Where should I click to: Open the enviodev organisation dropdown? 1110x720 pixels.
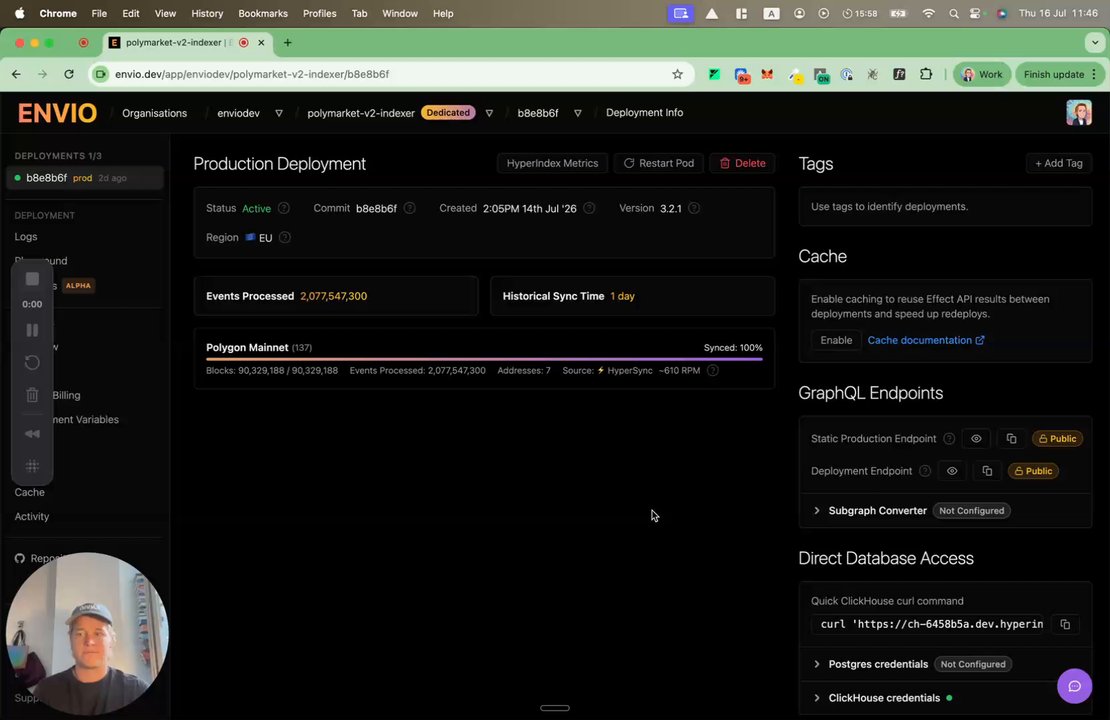point(279,113)
